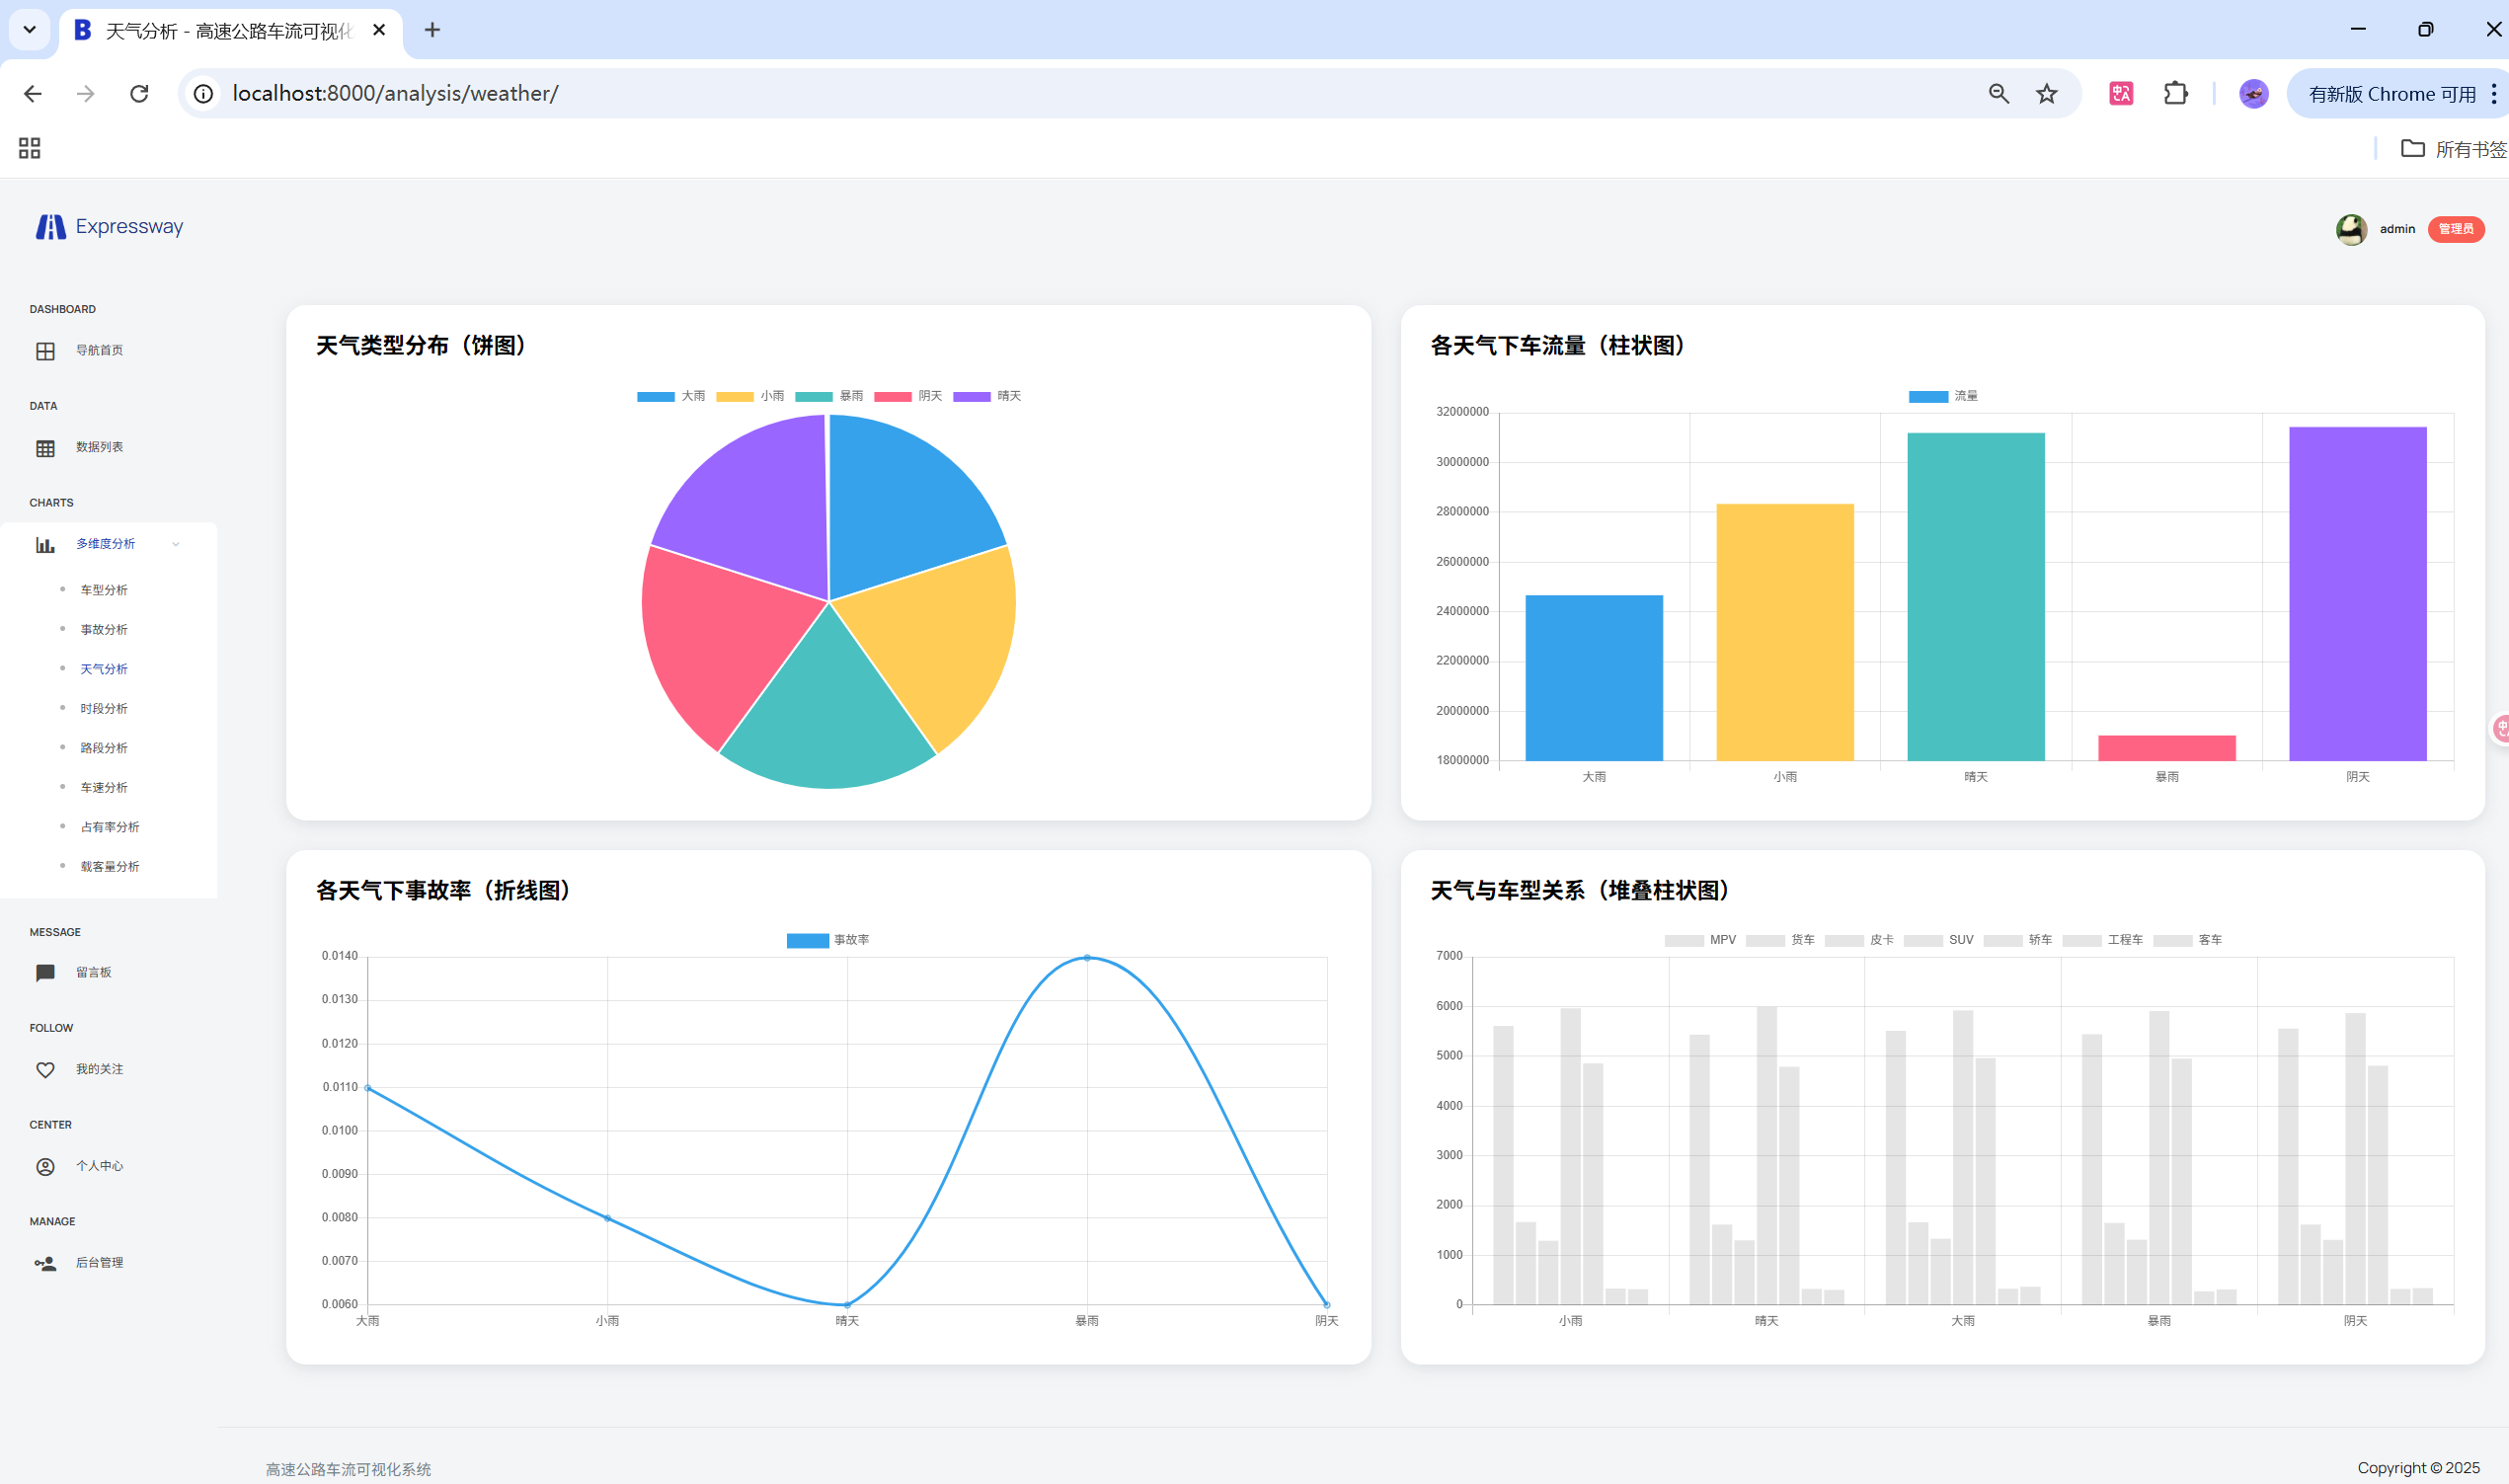Click the 留言板 message icon

[45, 973]
